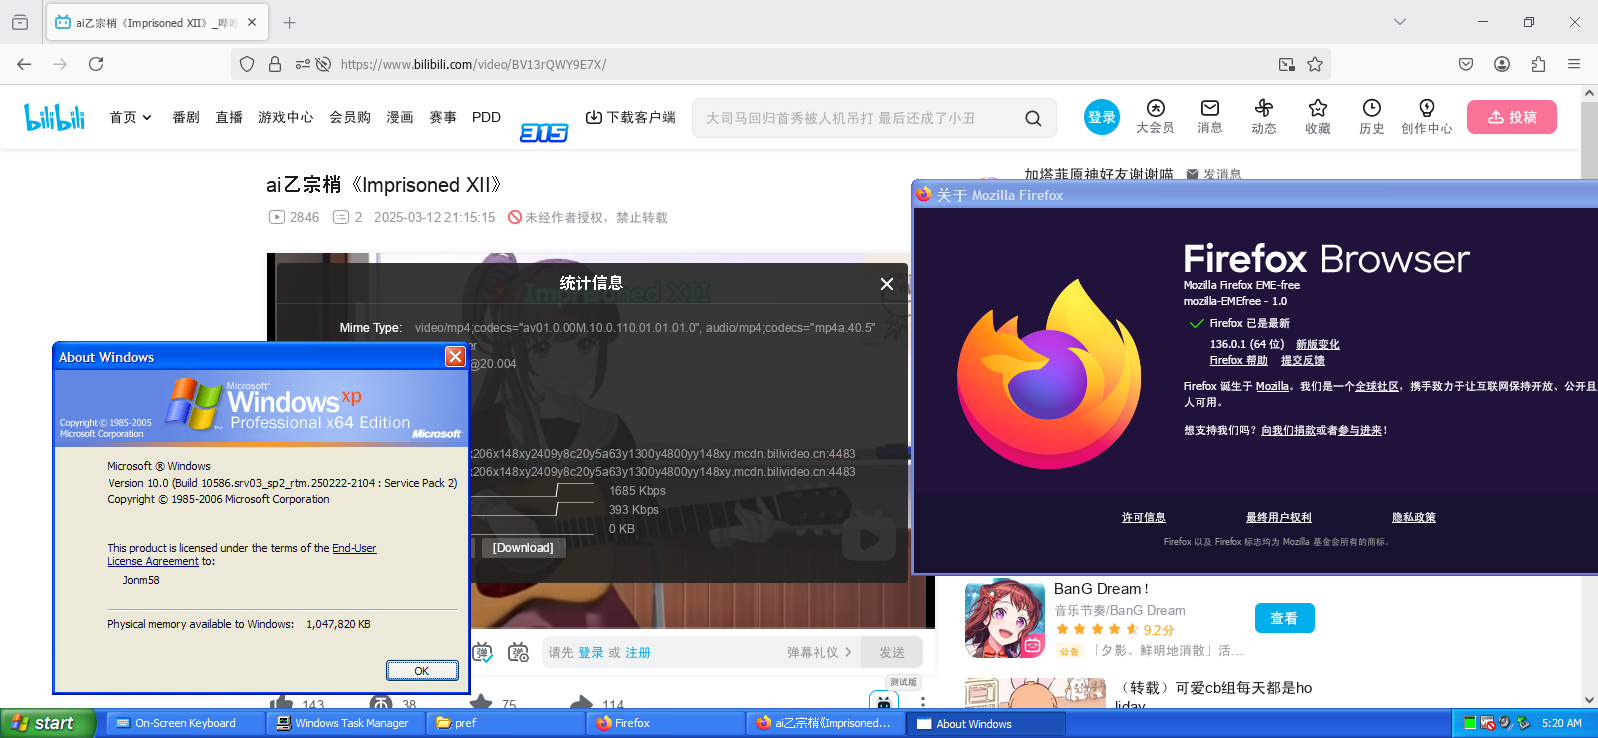Open the 番剧 nav item

coord(186,117)
